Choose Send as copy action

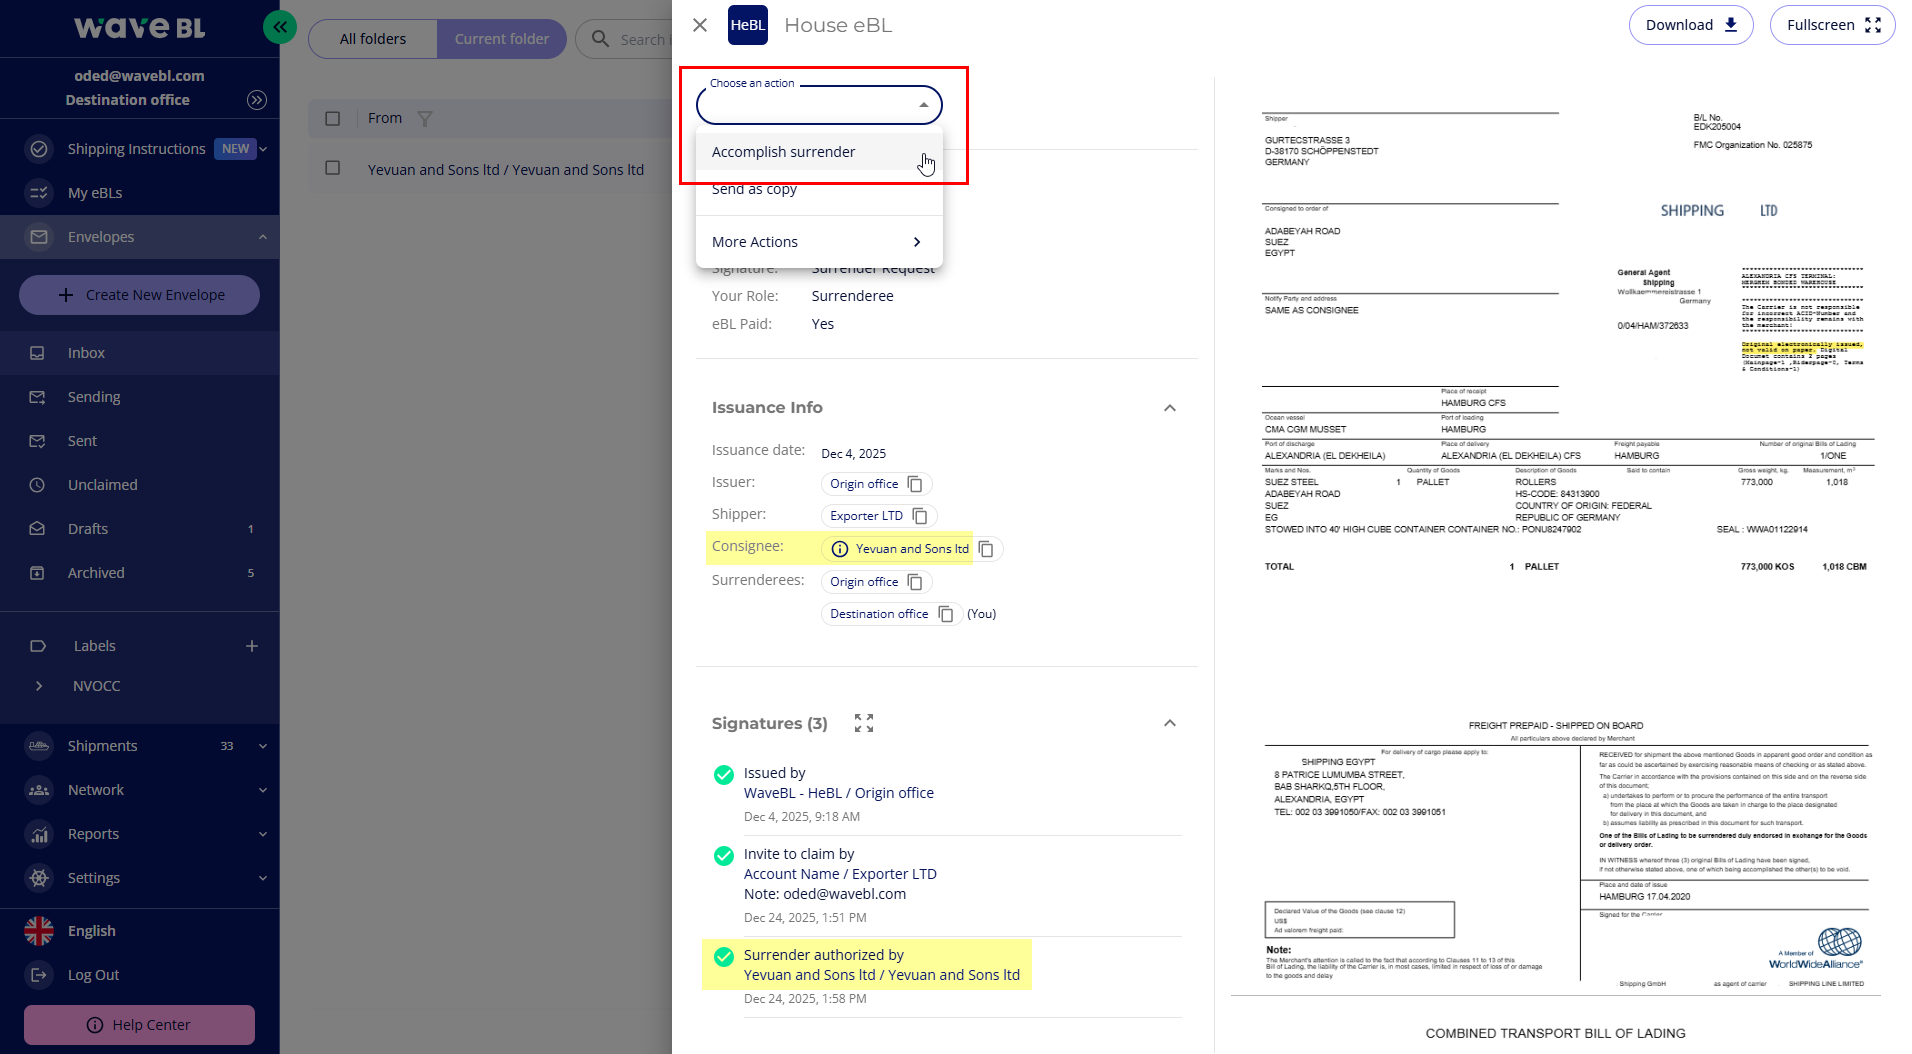click(819, 189)
